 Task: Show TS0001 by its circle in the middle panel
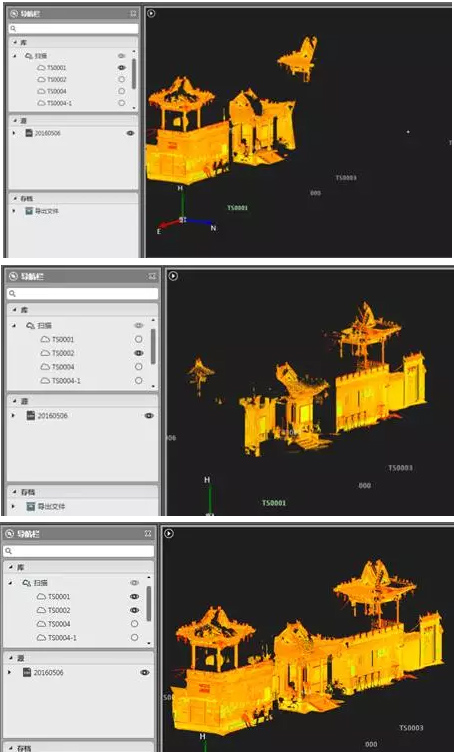tap(139, 339)
